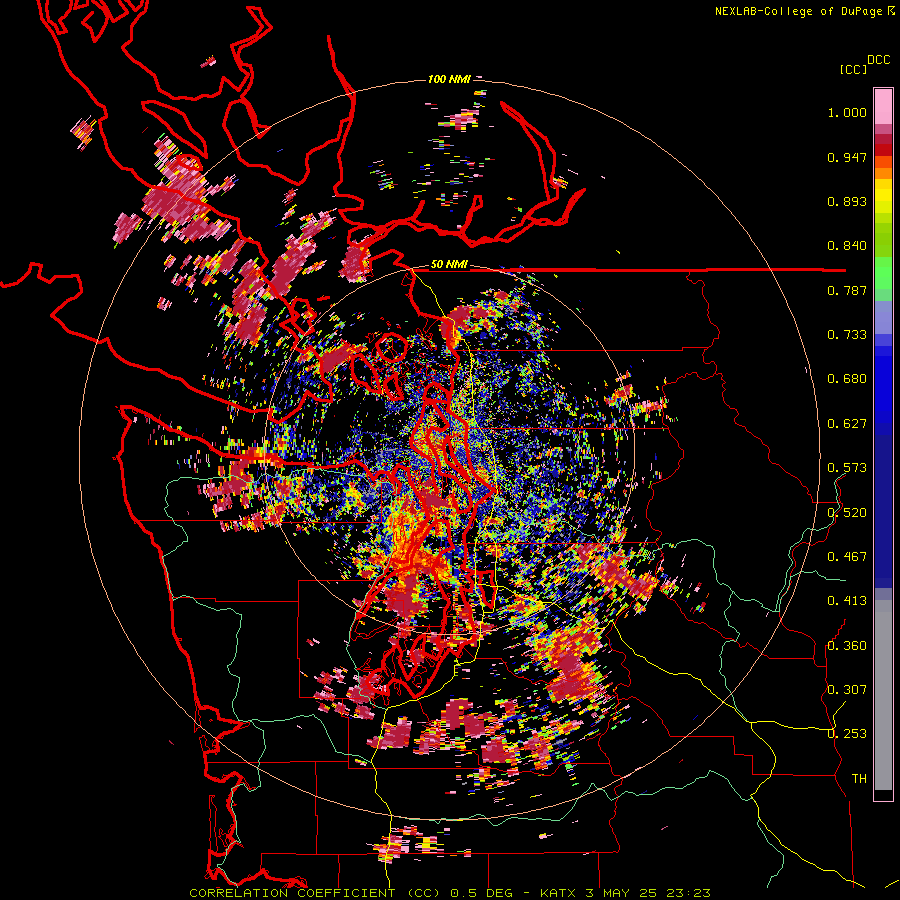Pick the bright green band of the color bar
The width and height of the screenshot is (900, 900).
[883, 273]
